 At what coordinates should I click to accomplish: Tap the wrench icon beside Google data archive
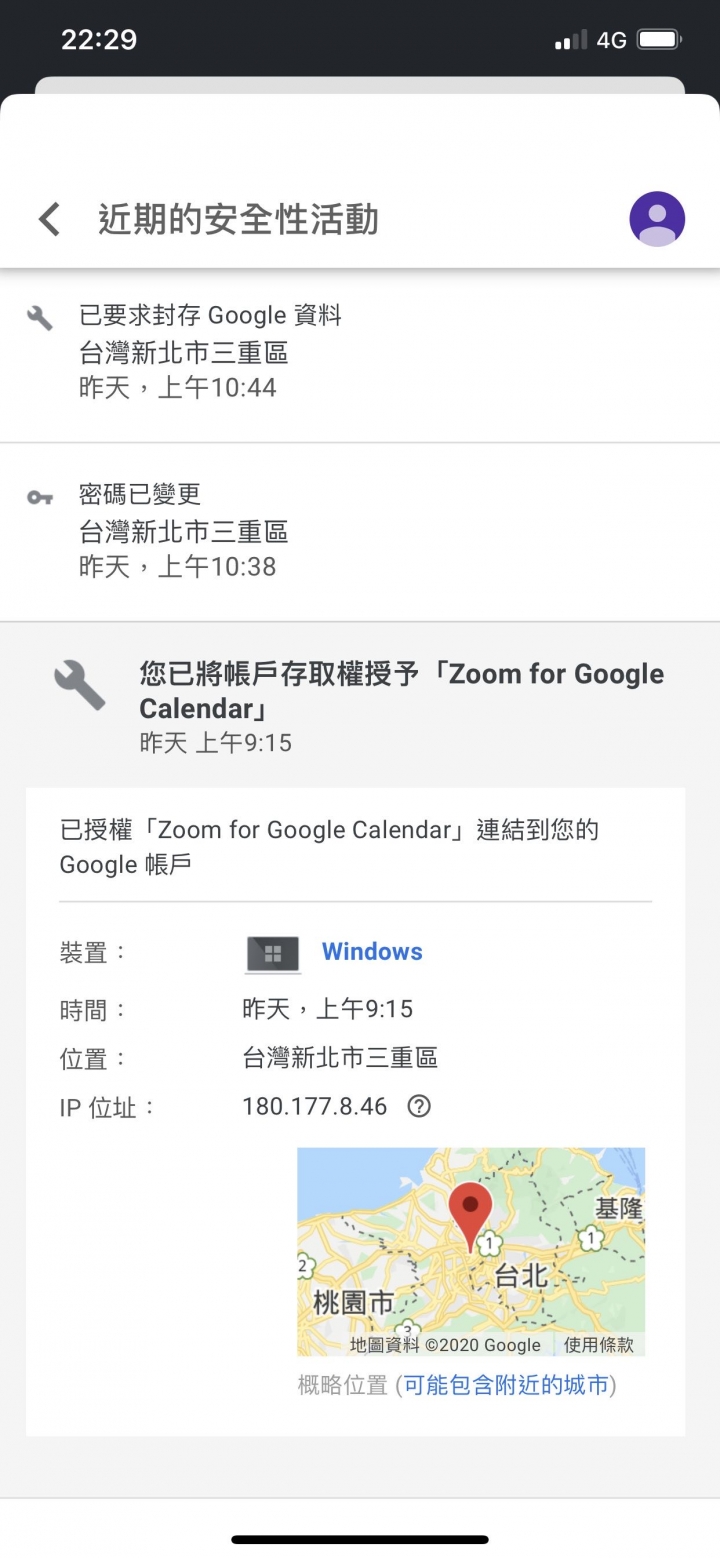pyautogui.click(x=40, y=318)
